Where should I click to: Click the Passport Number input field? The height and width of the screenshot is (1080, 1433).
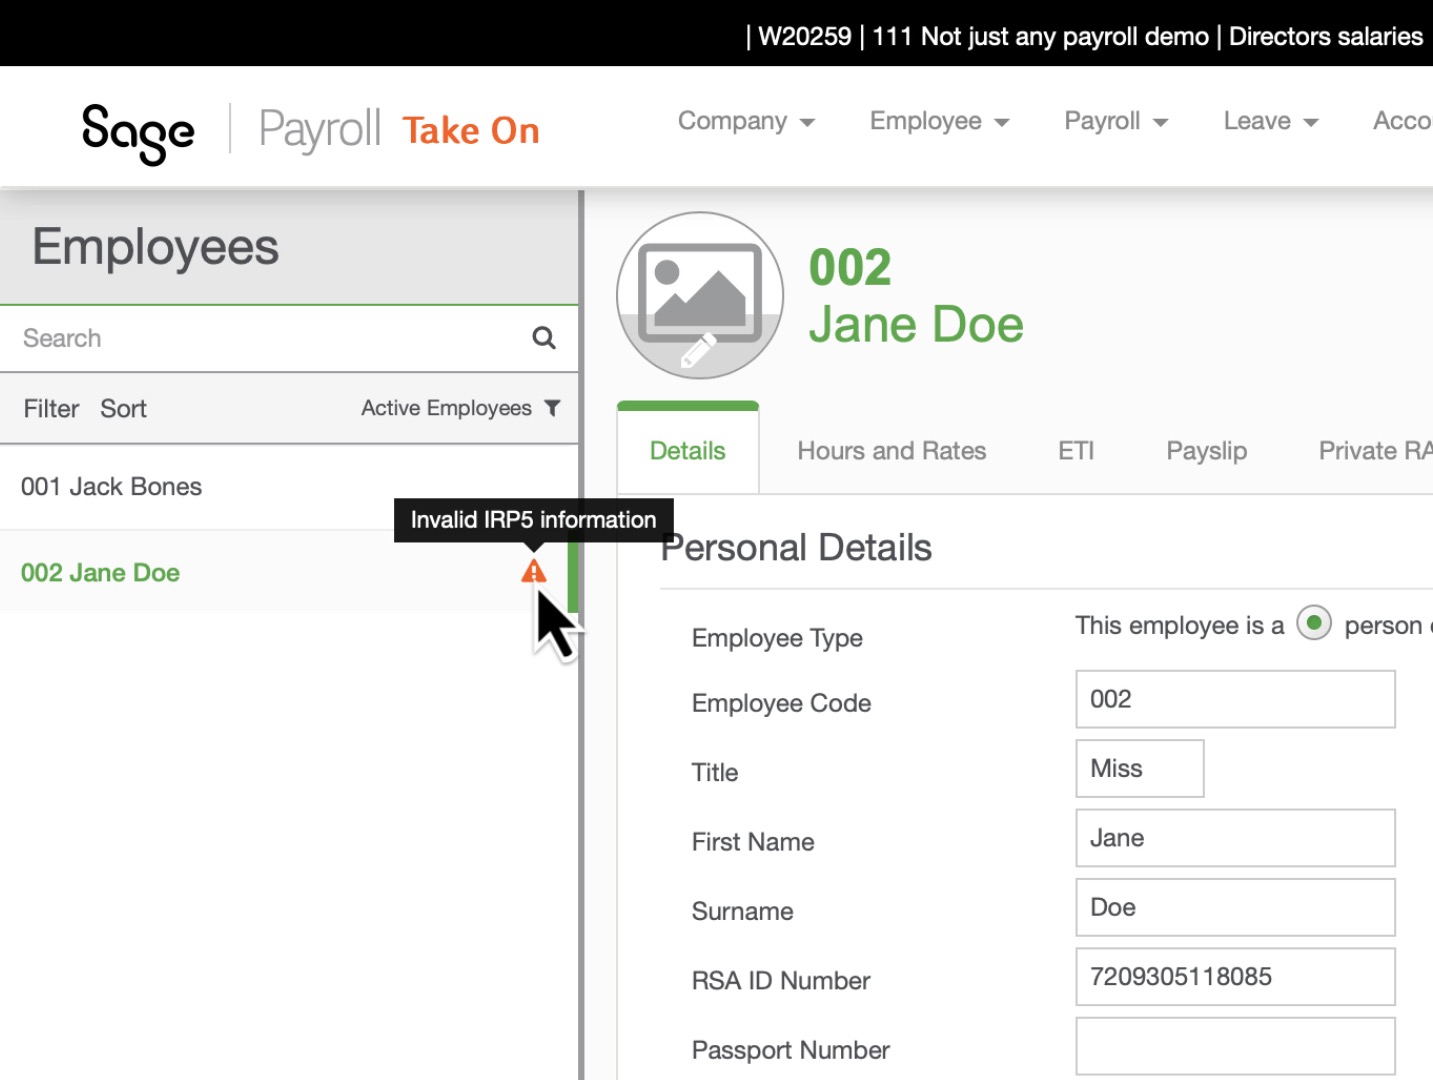click(x=1235, y=1047)
